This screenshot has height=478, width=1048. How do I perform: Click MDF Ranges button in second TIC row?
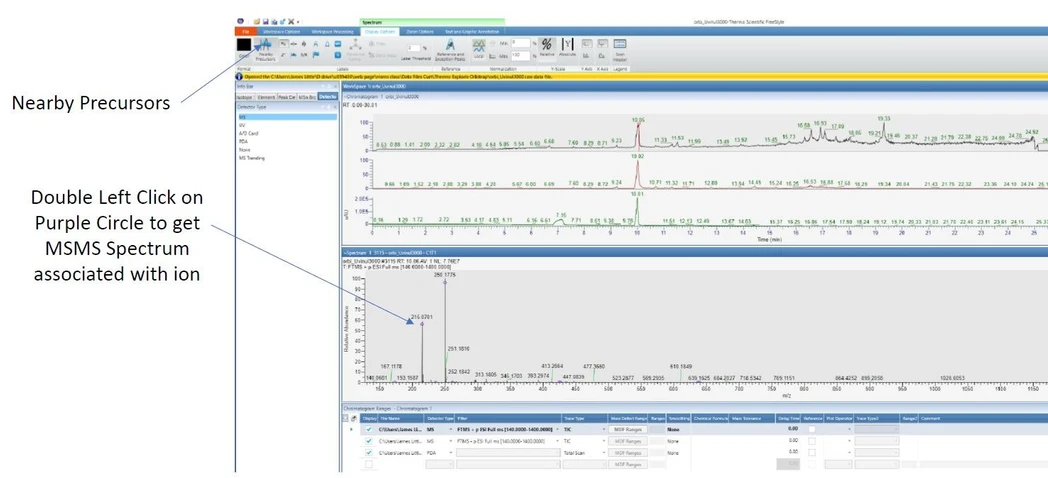[x=628, y=441]
